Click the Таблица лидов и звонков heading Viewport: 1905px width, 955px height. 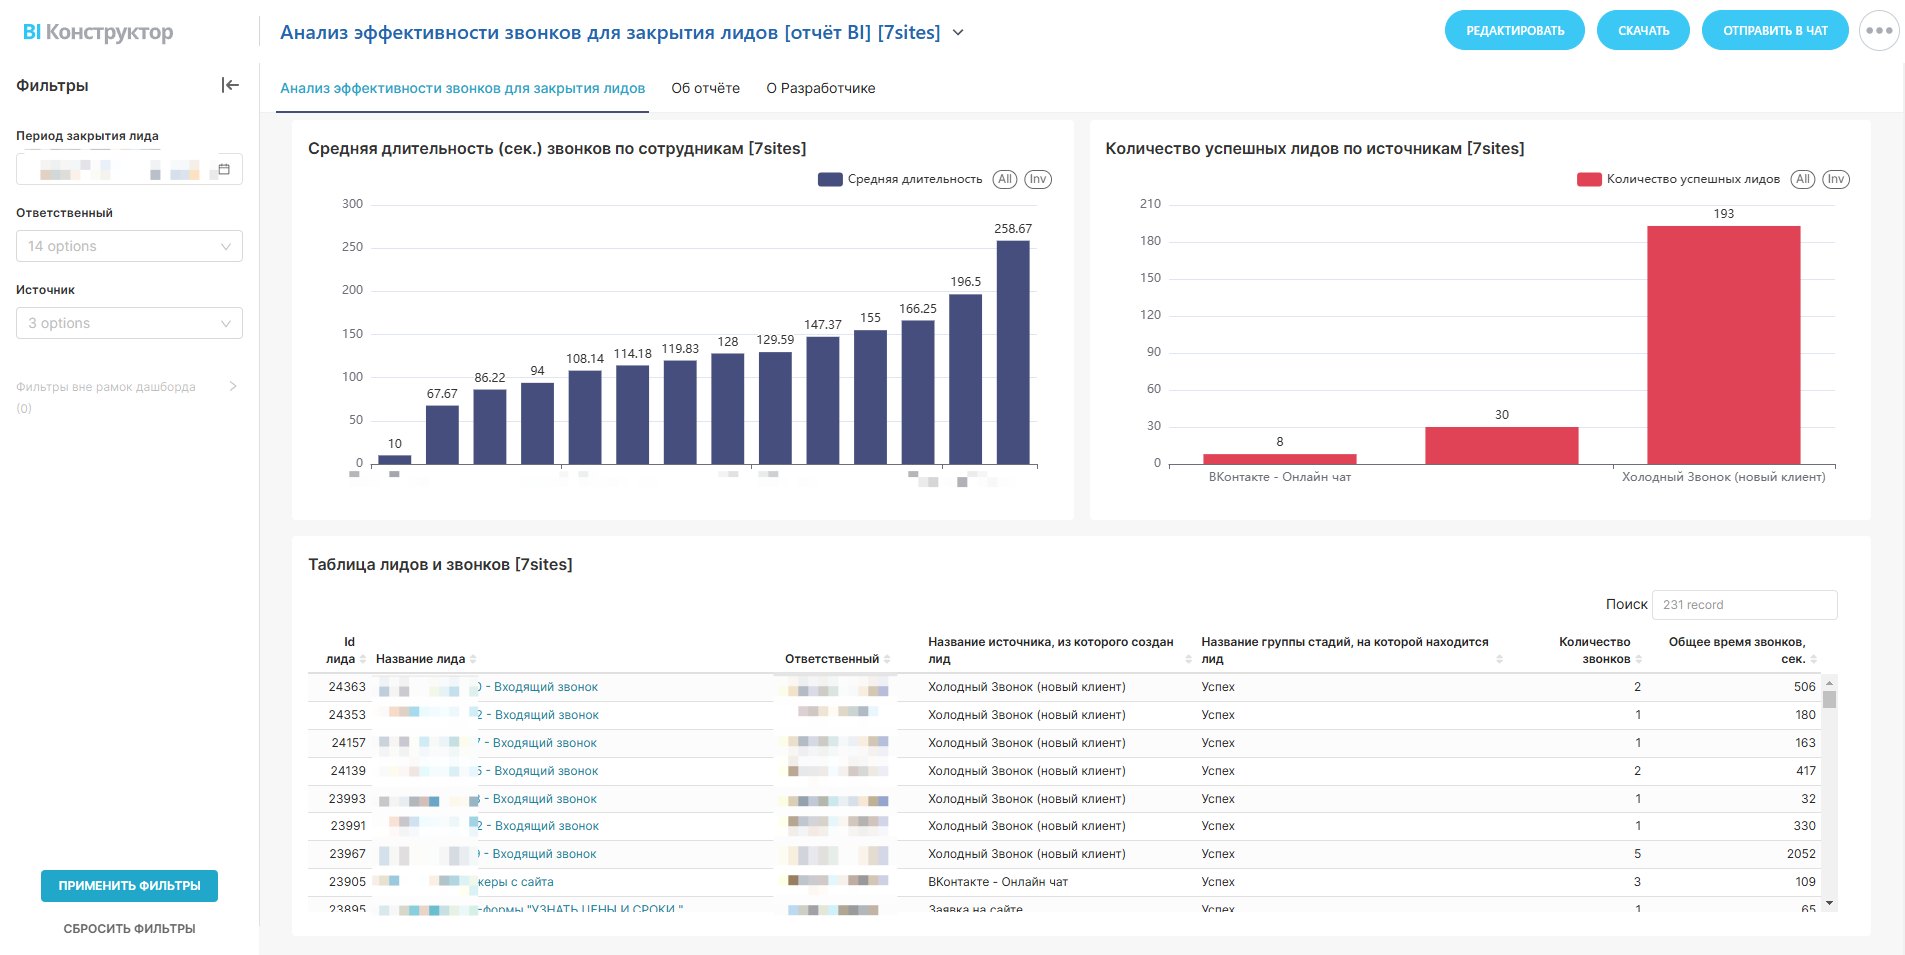[x=440, y=565]
